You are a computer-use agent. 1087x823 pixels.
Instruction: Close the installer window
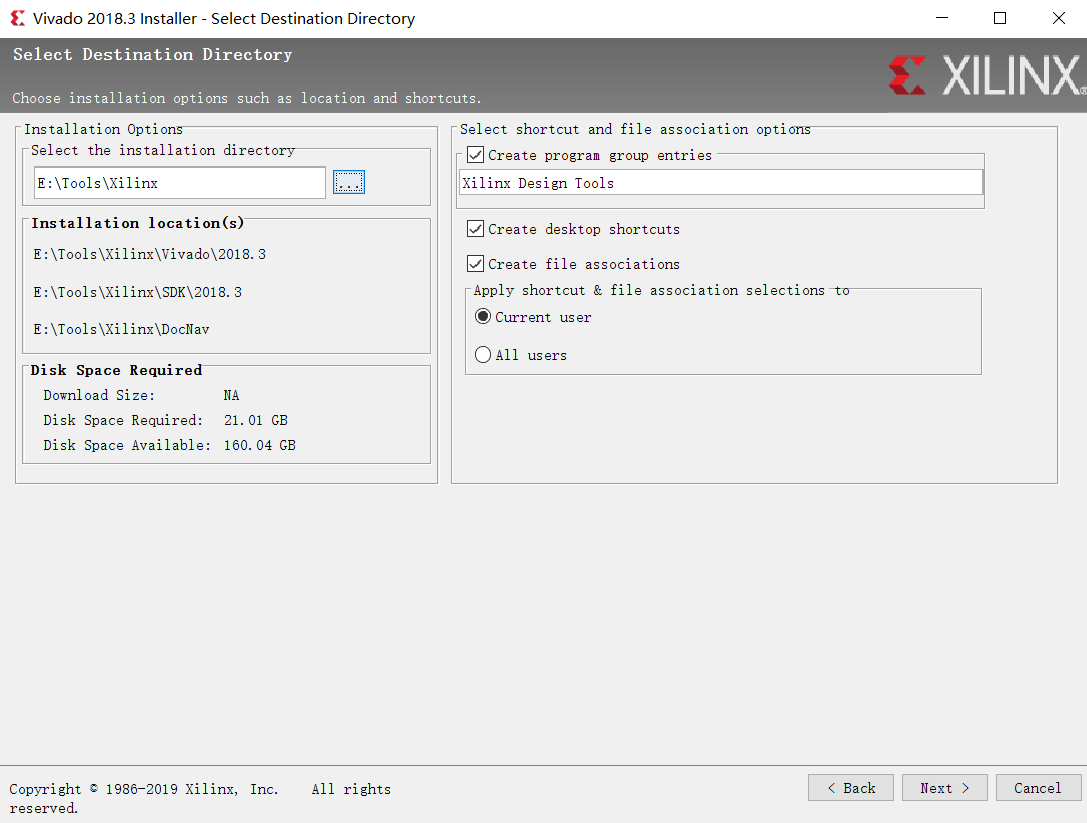pos(1059,18)
